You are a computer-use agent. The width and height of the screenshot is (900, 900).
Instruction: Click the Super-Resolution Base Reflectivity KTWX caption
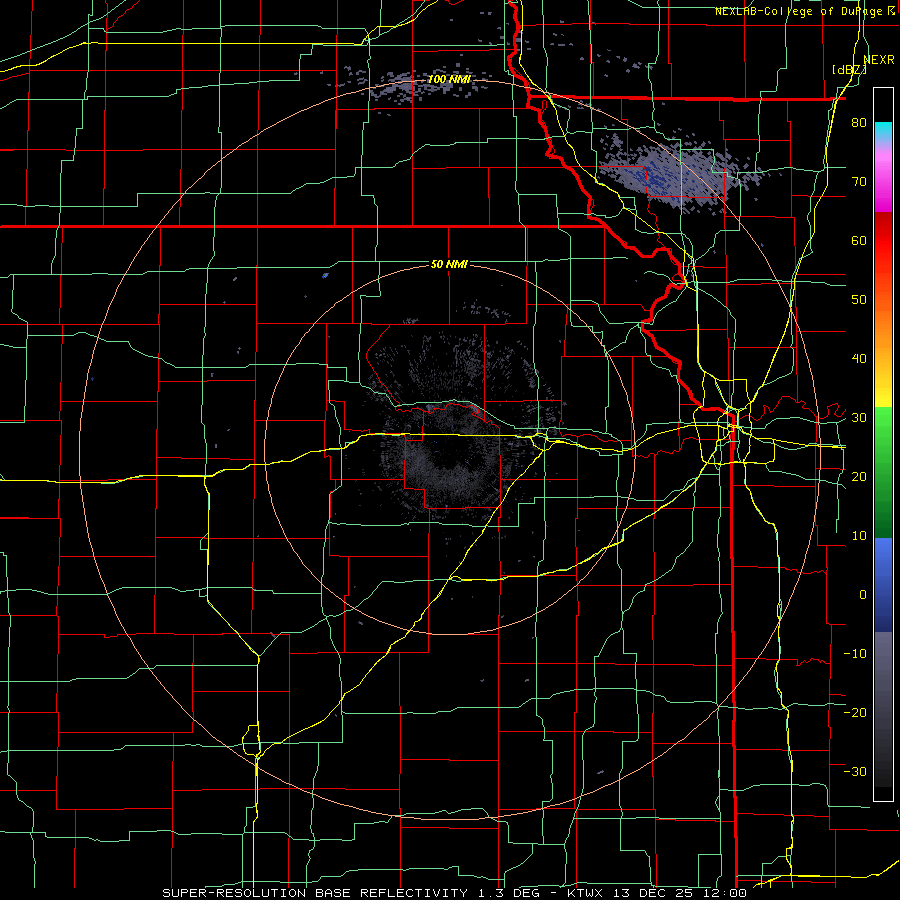(454, 893)
